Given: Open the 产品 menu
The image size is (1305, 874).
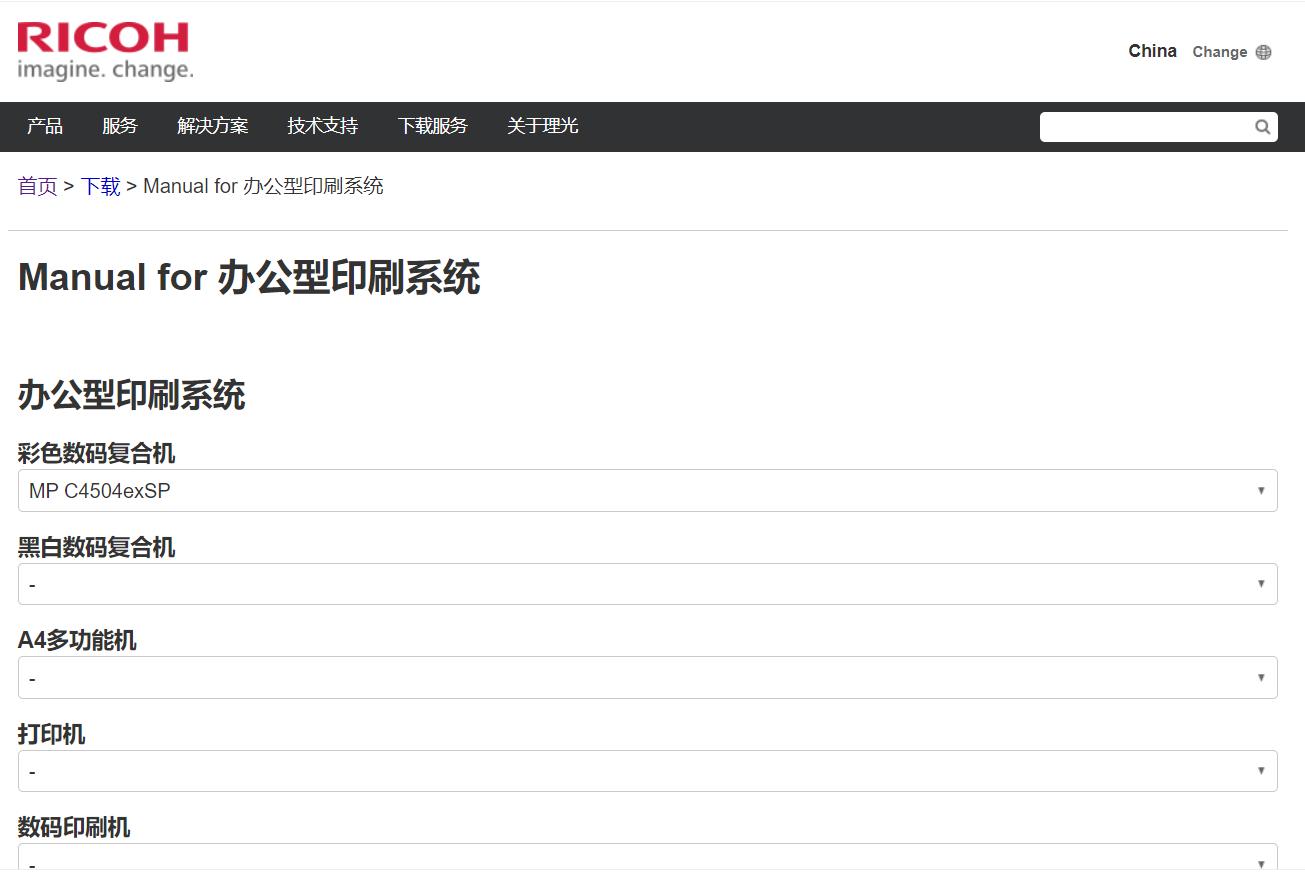Looking at the screenshot, I should [44, 127].
